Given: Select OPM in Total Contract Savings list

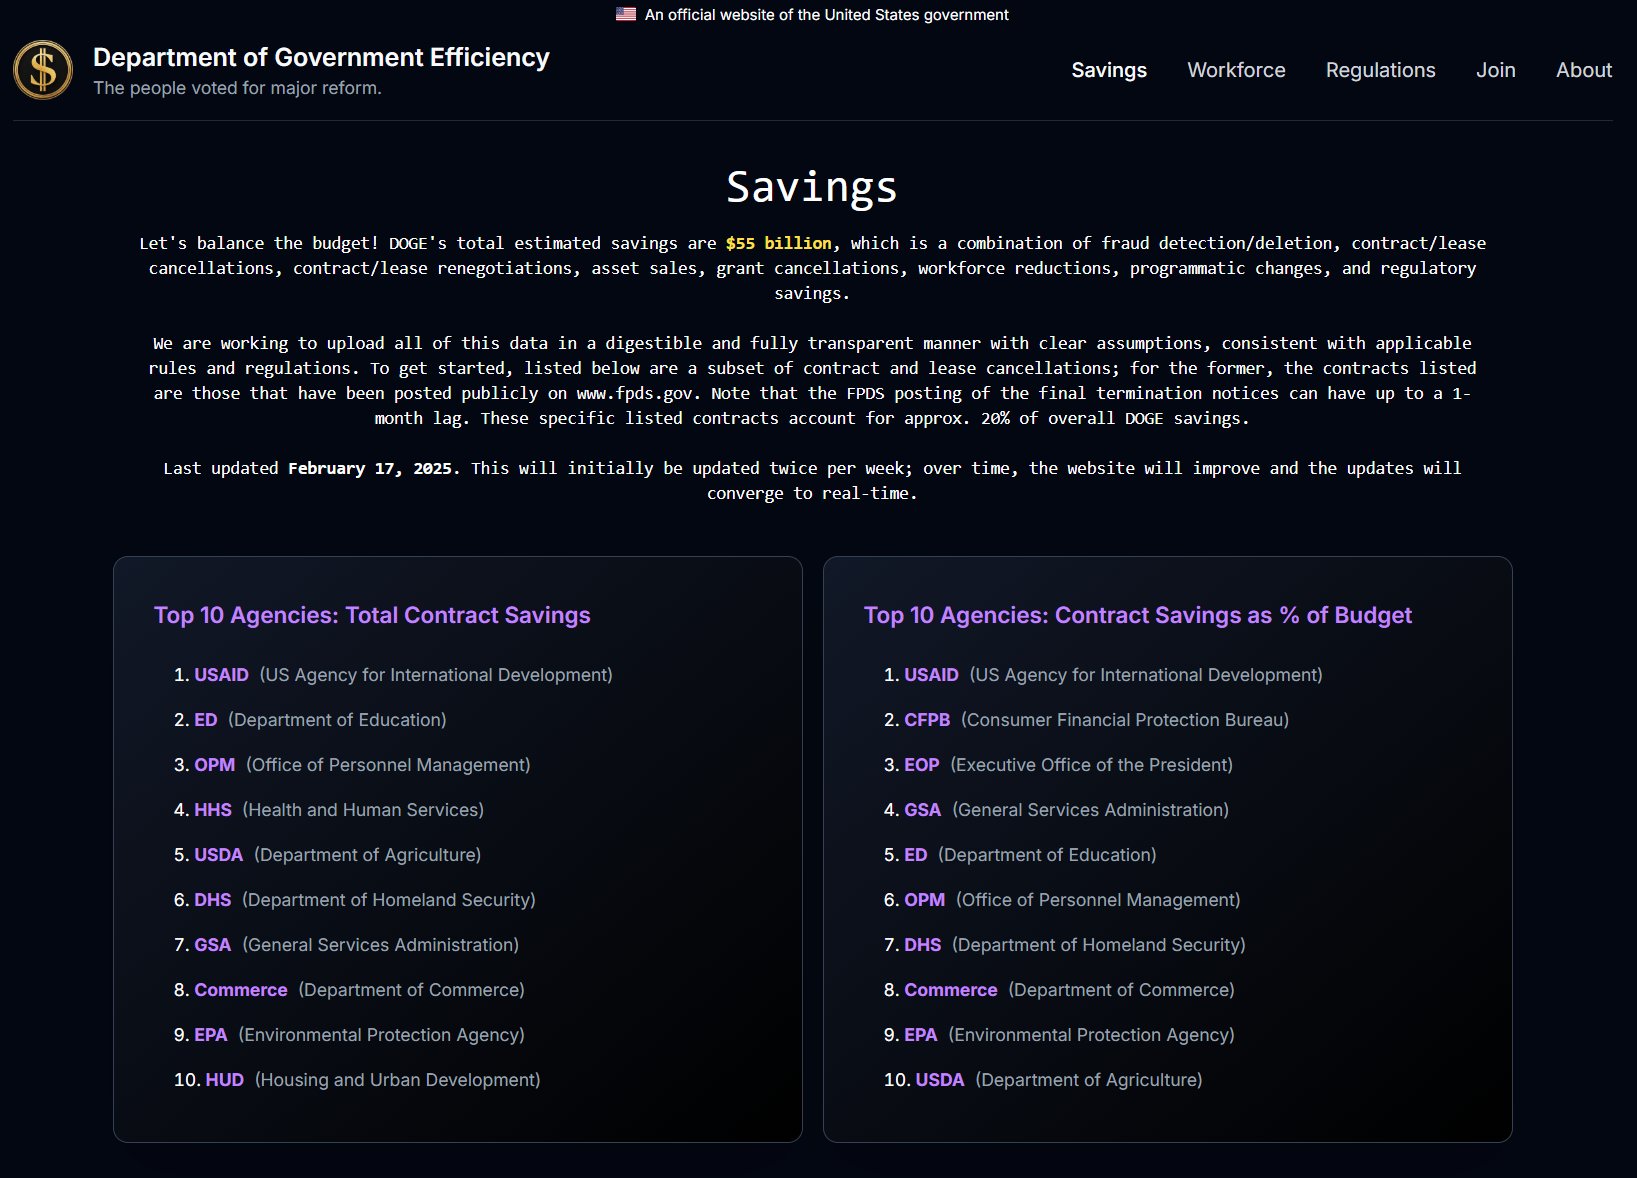Looking at the screenshot, I should point(214,765).
